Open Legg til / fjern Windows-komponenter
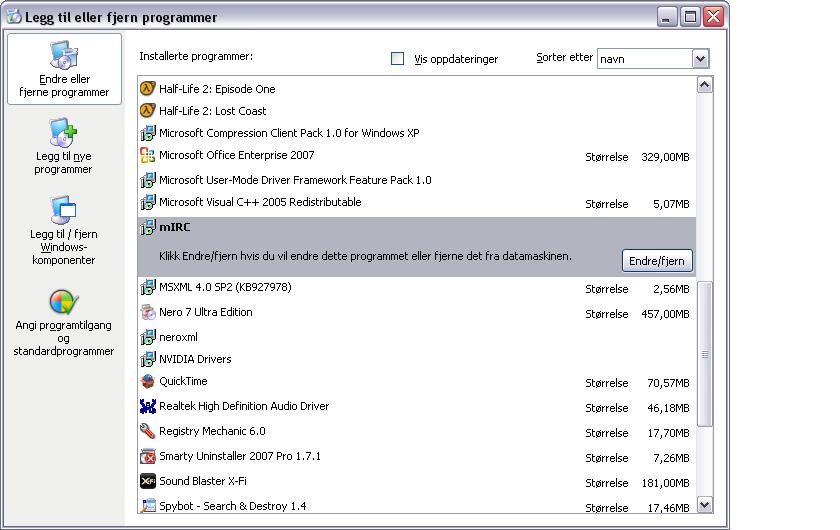The width and height of the screenshot is (840, 530). pyautogui.click(x=63, y=230)
